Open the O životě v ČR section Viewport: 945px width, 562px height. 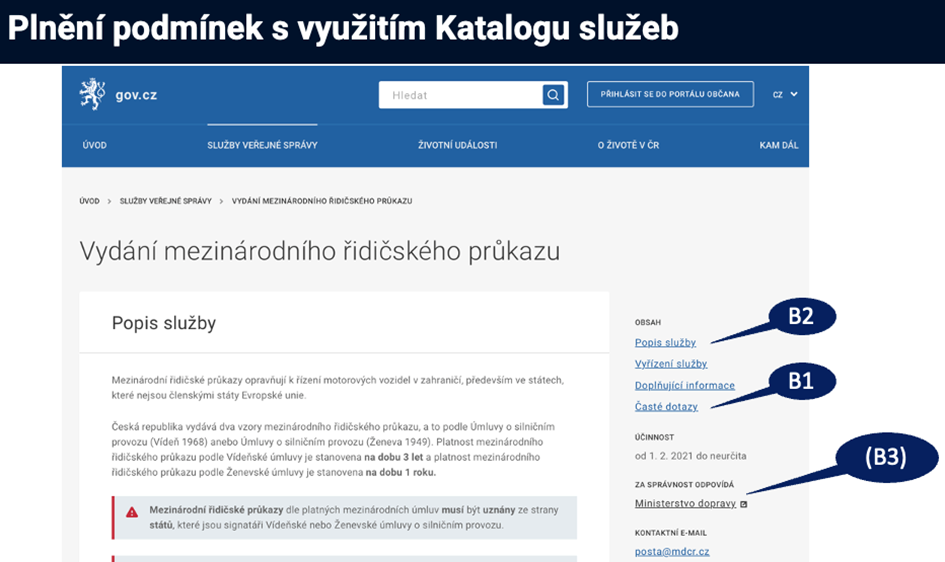click(x=628, y=145)
